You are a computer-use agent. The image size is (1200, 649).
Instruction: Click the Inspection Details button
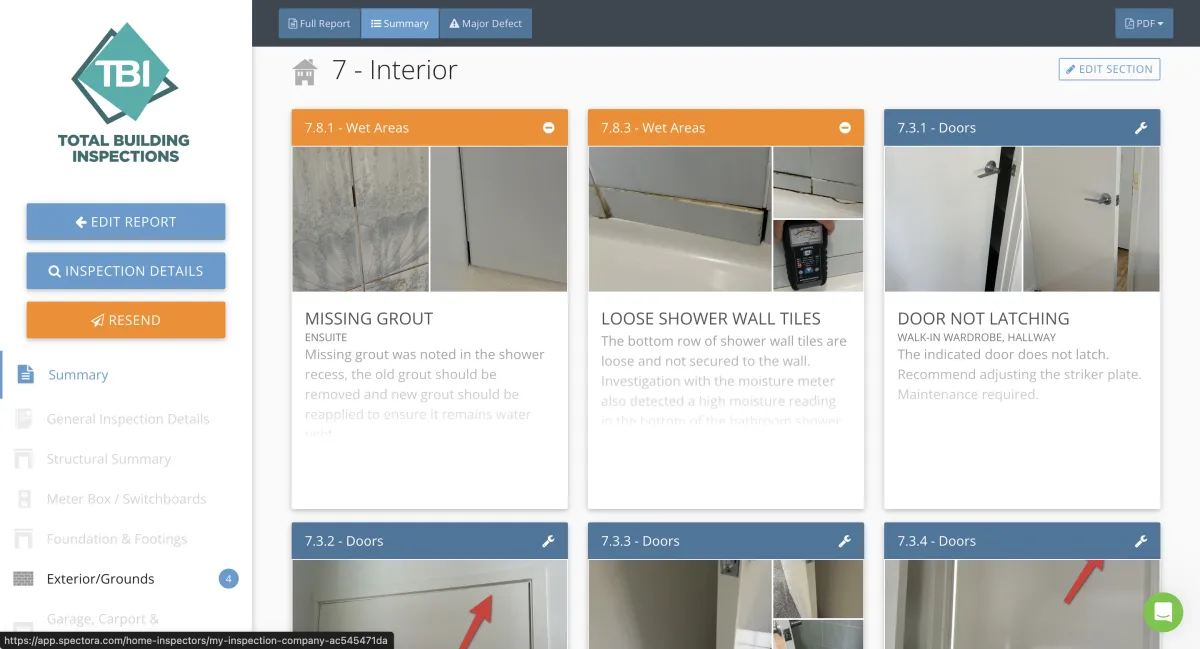click(x=126, y=271)
